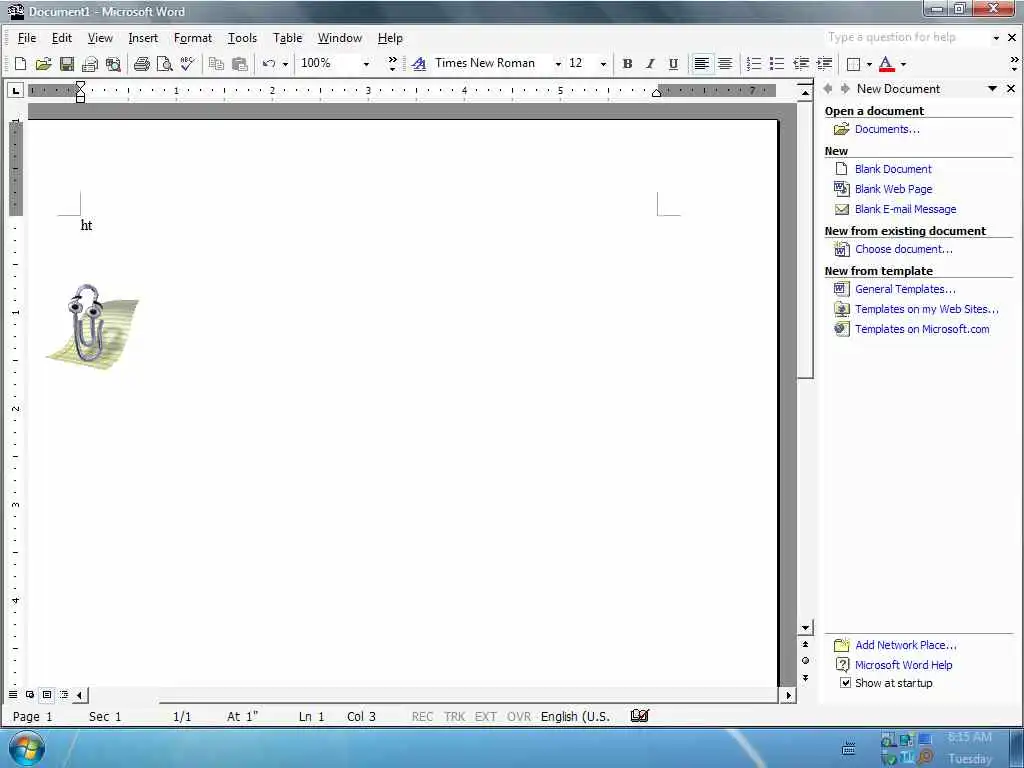This screenshot has width=1024, height=768.
Task: Open New Document task pane menu arrow
Action: [993, 88]
